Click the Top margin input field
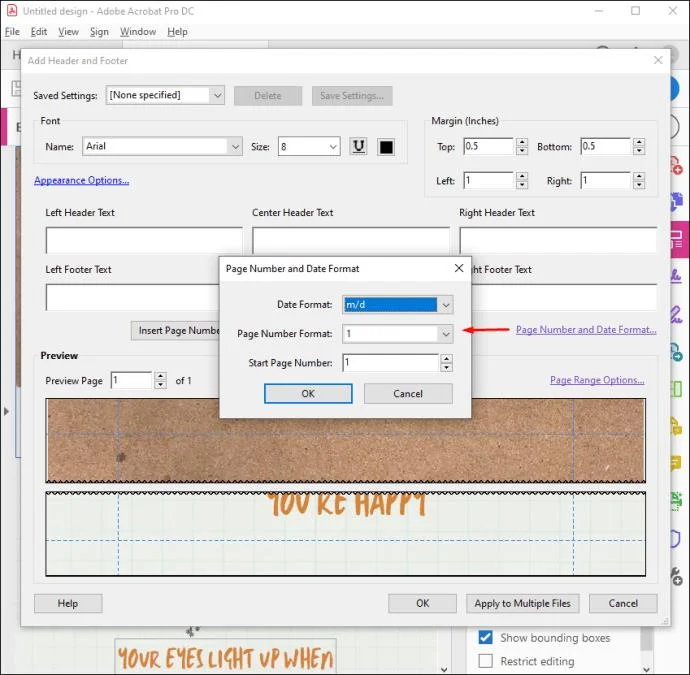Viewport: 690px width, 675px height. 488,147
